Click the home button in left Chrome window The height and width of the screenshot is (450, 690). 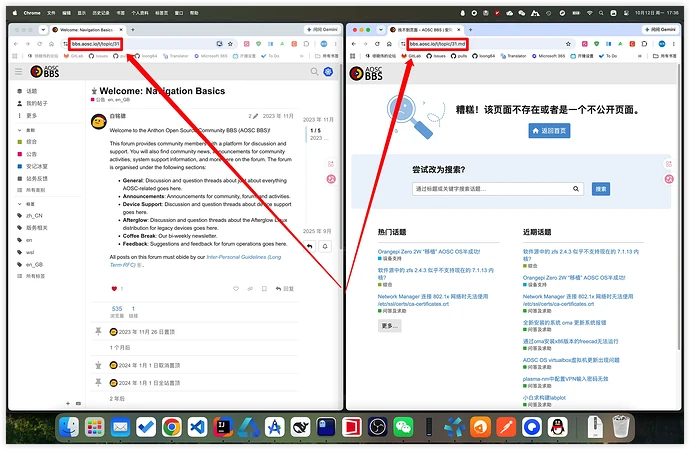click(x=51, y=44)
